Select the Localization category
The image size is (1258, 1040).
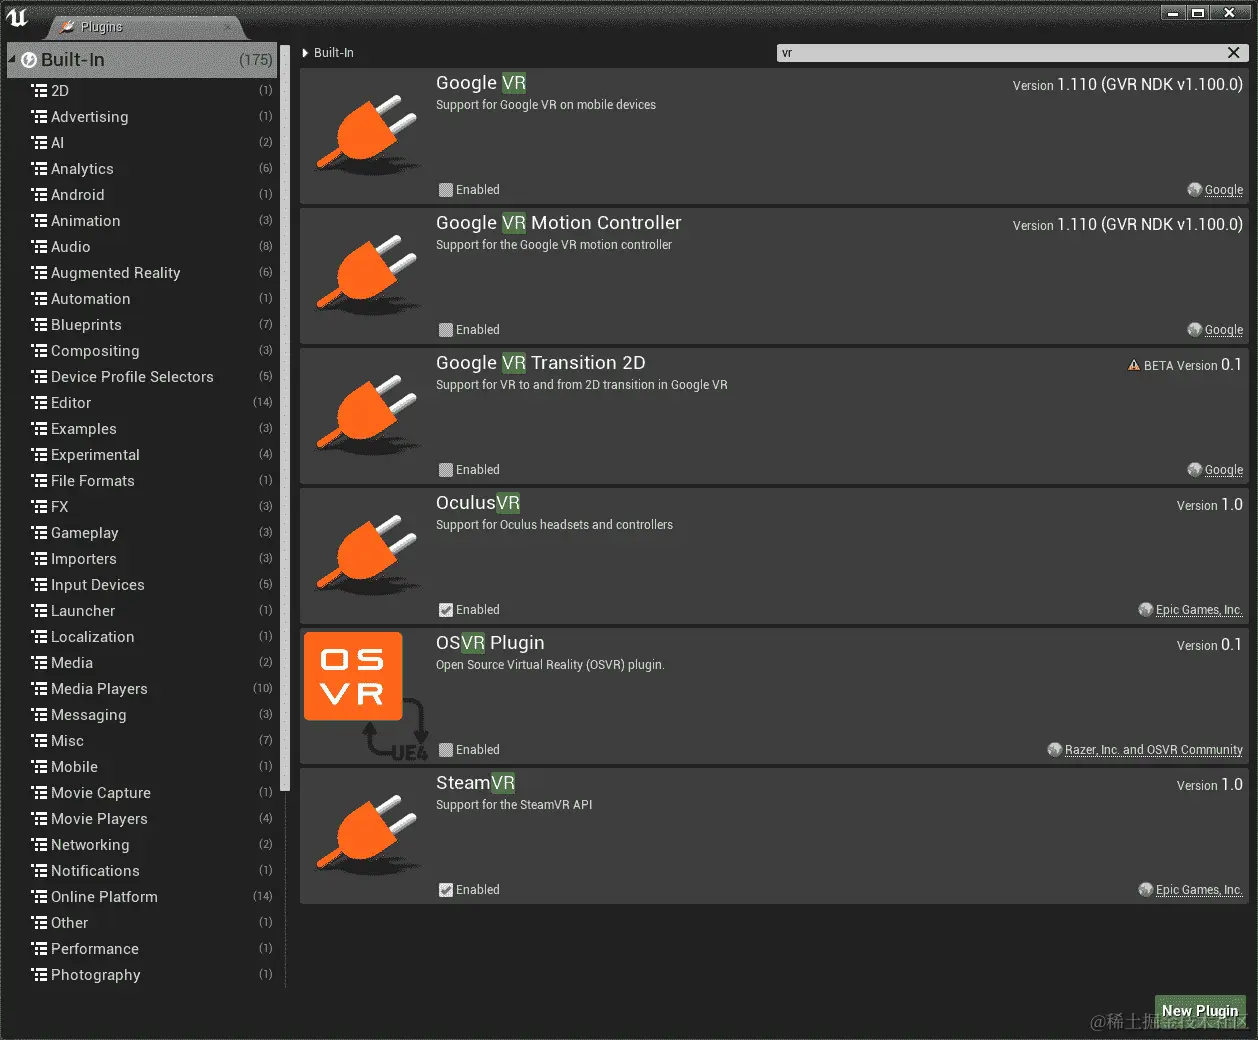[x=143, y=636]
